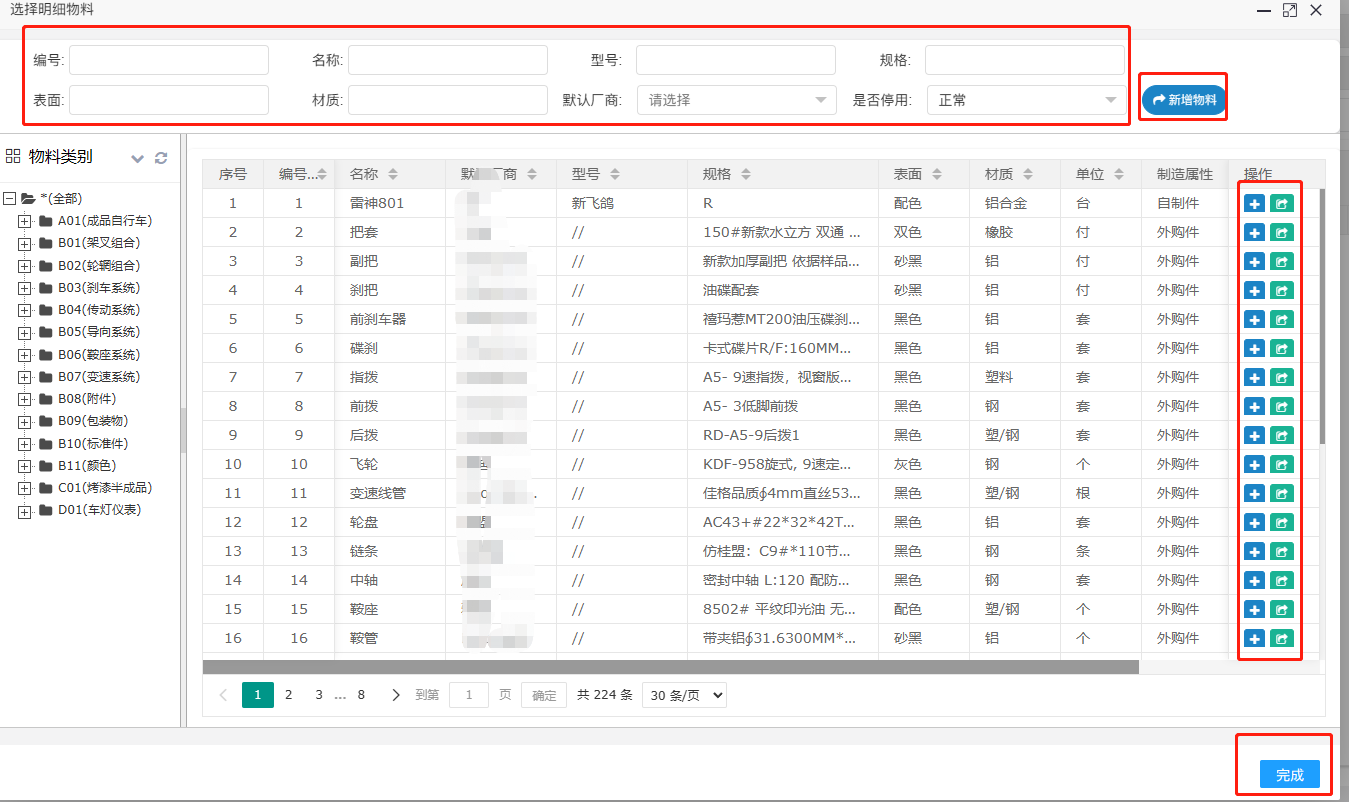Viewport: 1349px width, 802px height.
Task: Click the green share icon for 链条 row
Action: click(1281, 551)
